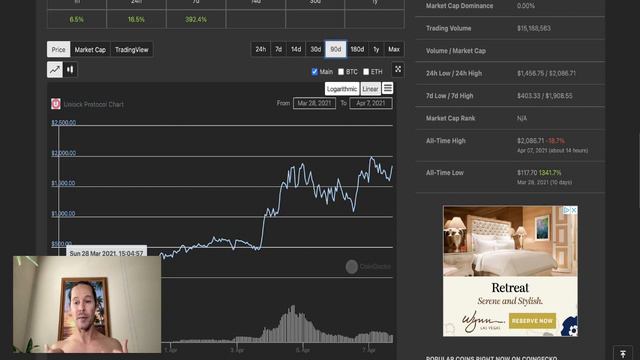
Task: Open the TradingView tab
Action: (131, 49)
